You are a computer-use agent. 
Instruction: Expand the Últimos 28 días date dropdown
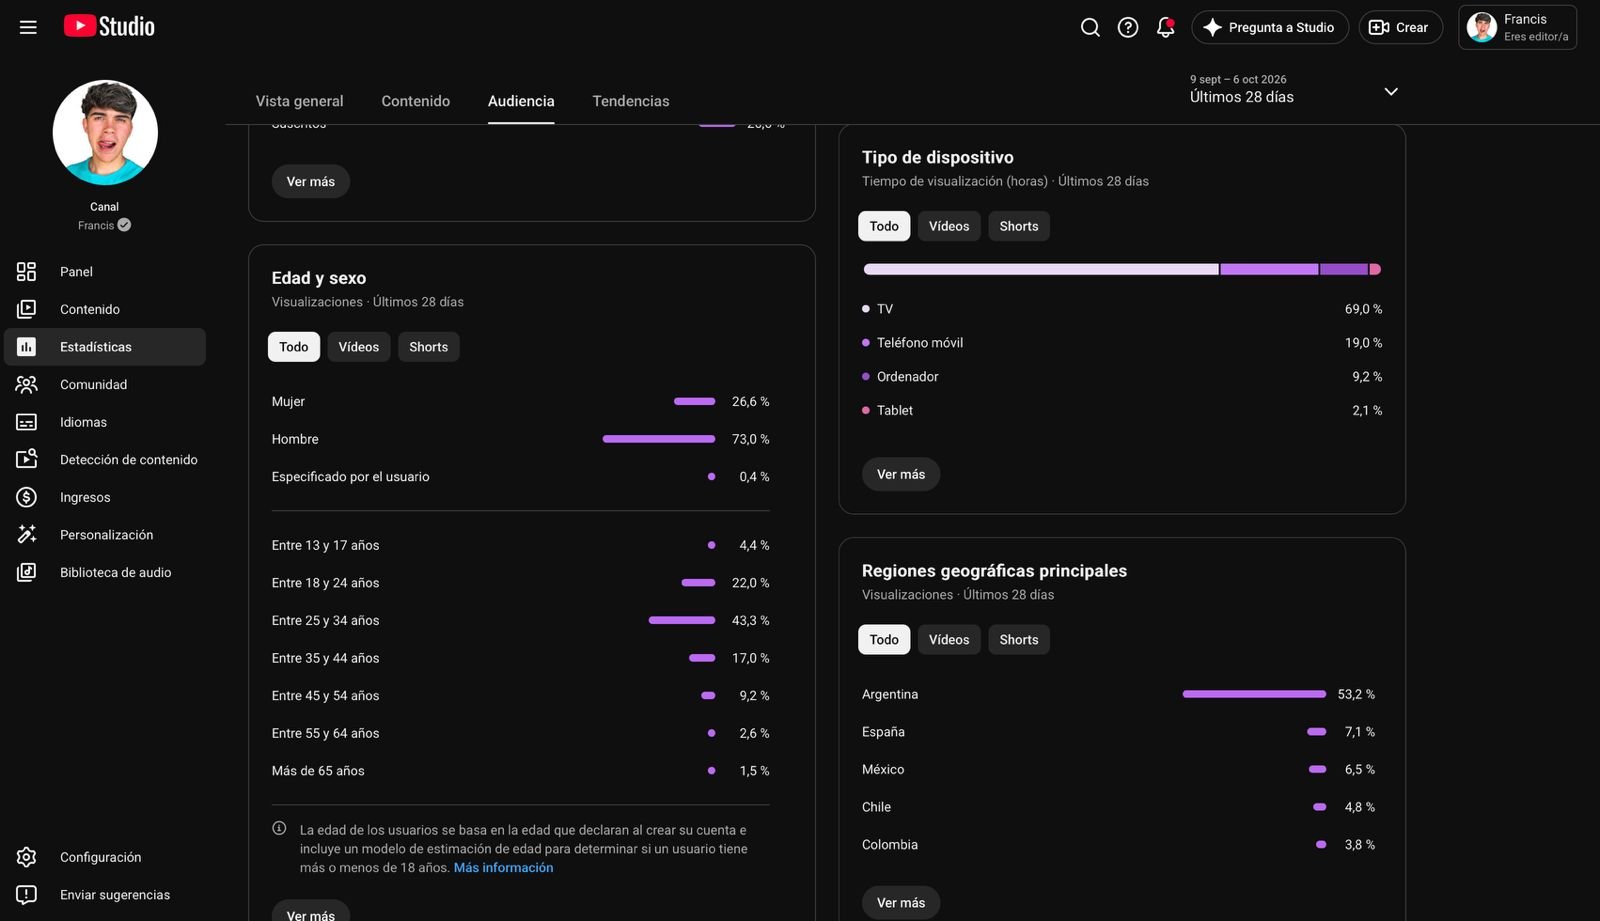(x=1294, y=90)
